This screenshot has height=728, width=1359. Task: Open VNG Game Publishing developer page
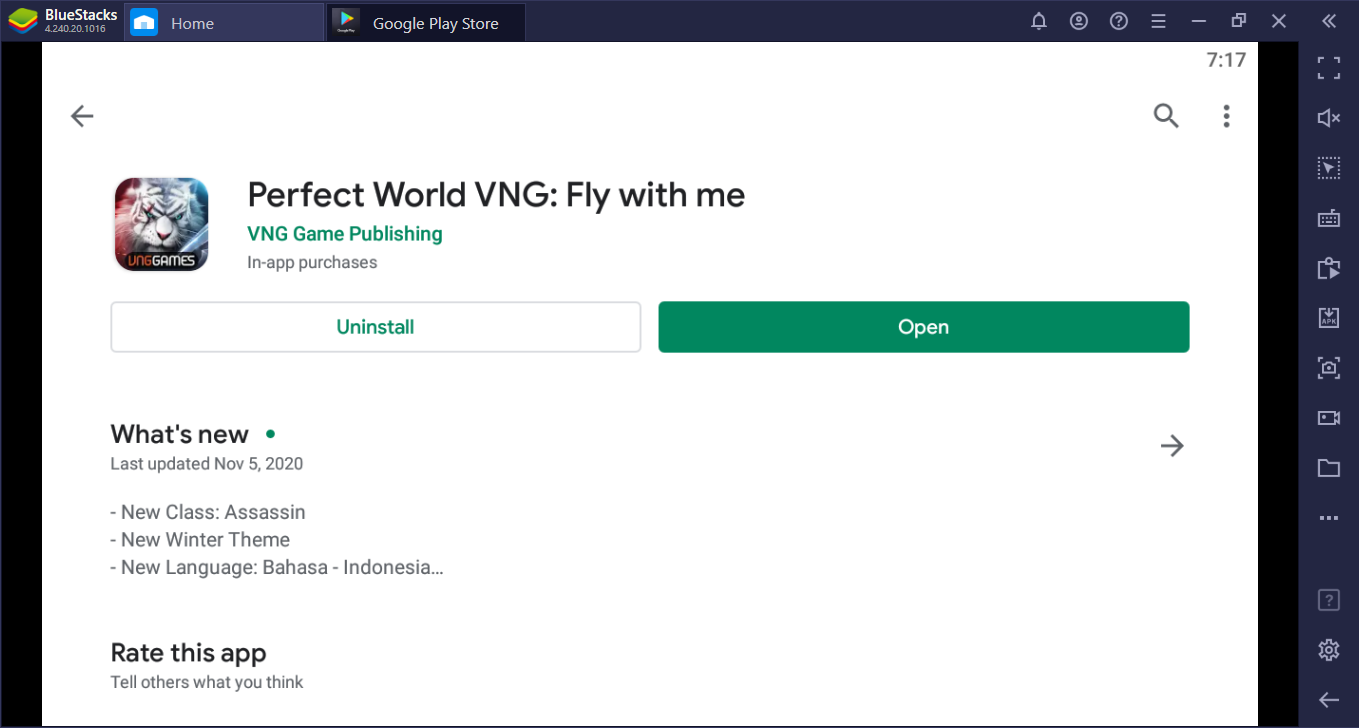click(345, 234)
